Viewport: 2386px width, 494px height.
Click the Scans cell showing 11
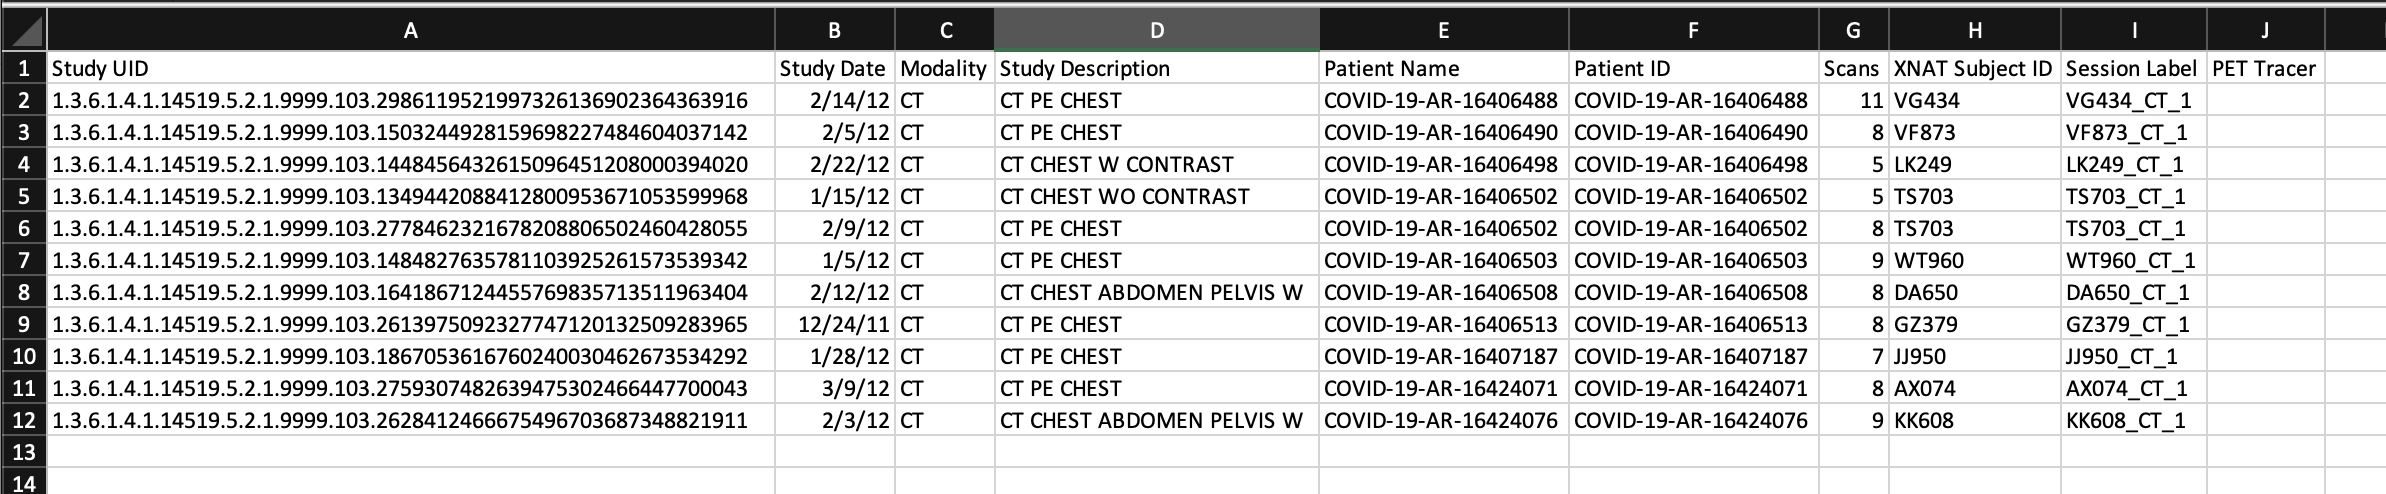(x=1852, y=101)
